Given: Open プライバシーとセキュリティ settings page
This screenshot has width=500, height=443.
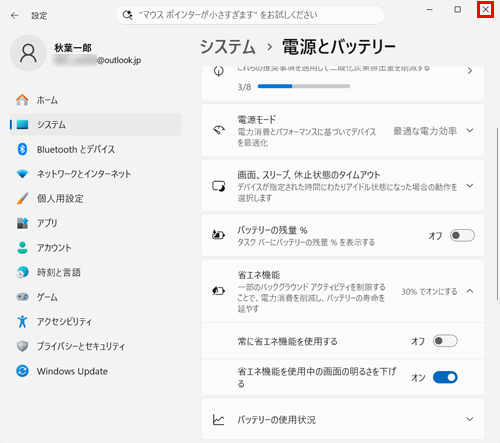Looking at the screenshot, I should (96, 346).
